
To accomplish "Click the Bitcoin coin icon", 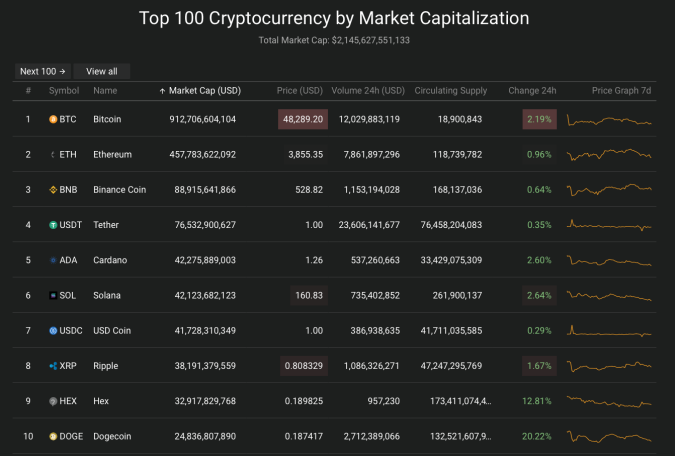I will point(53,119).
